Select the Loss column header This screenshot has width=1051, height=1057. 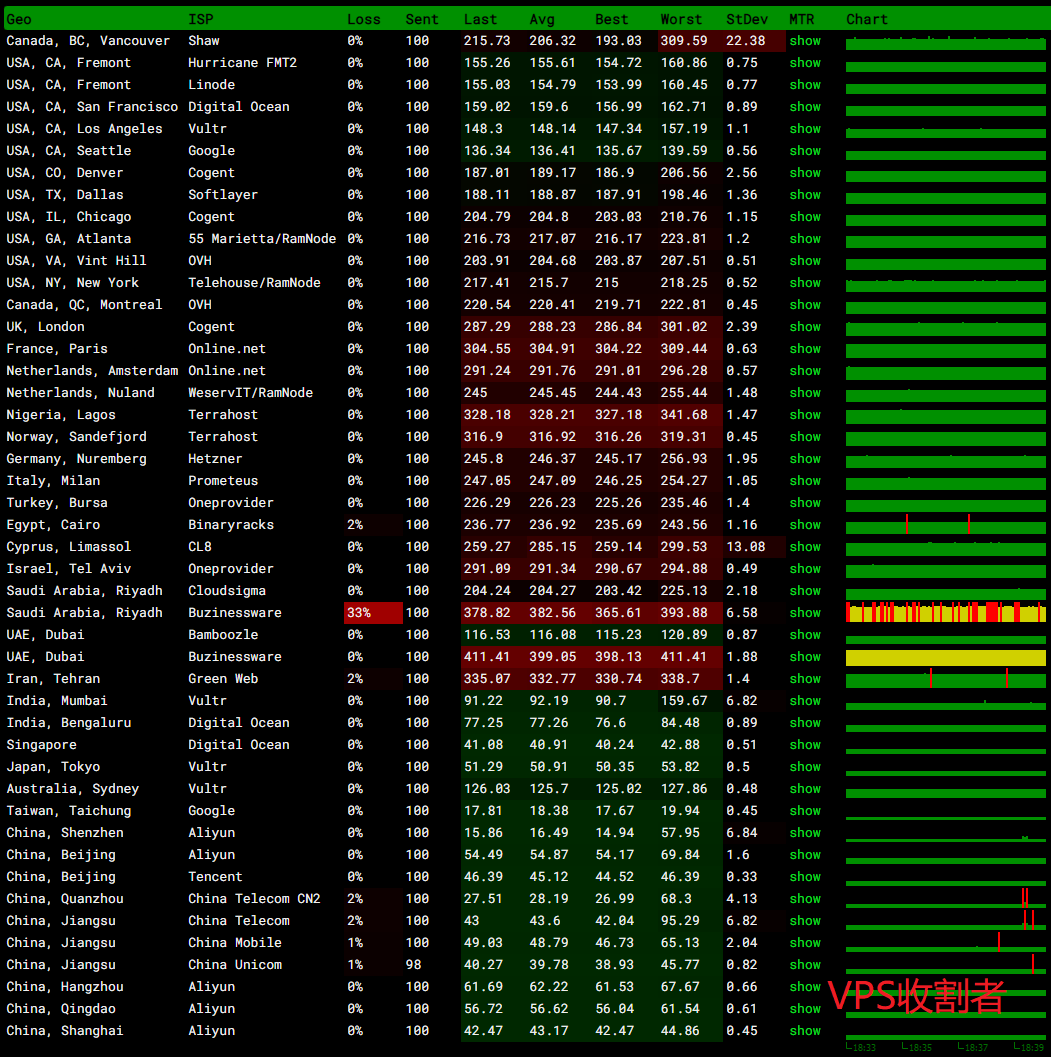[x=364, y=19]
